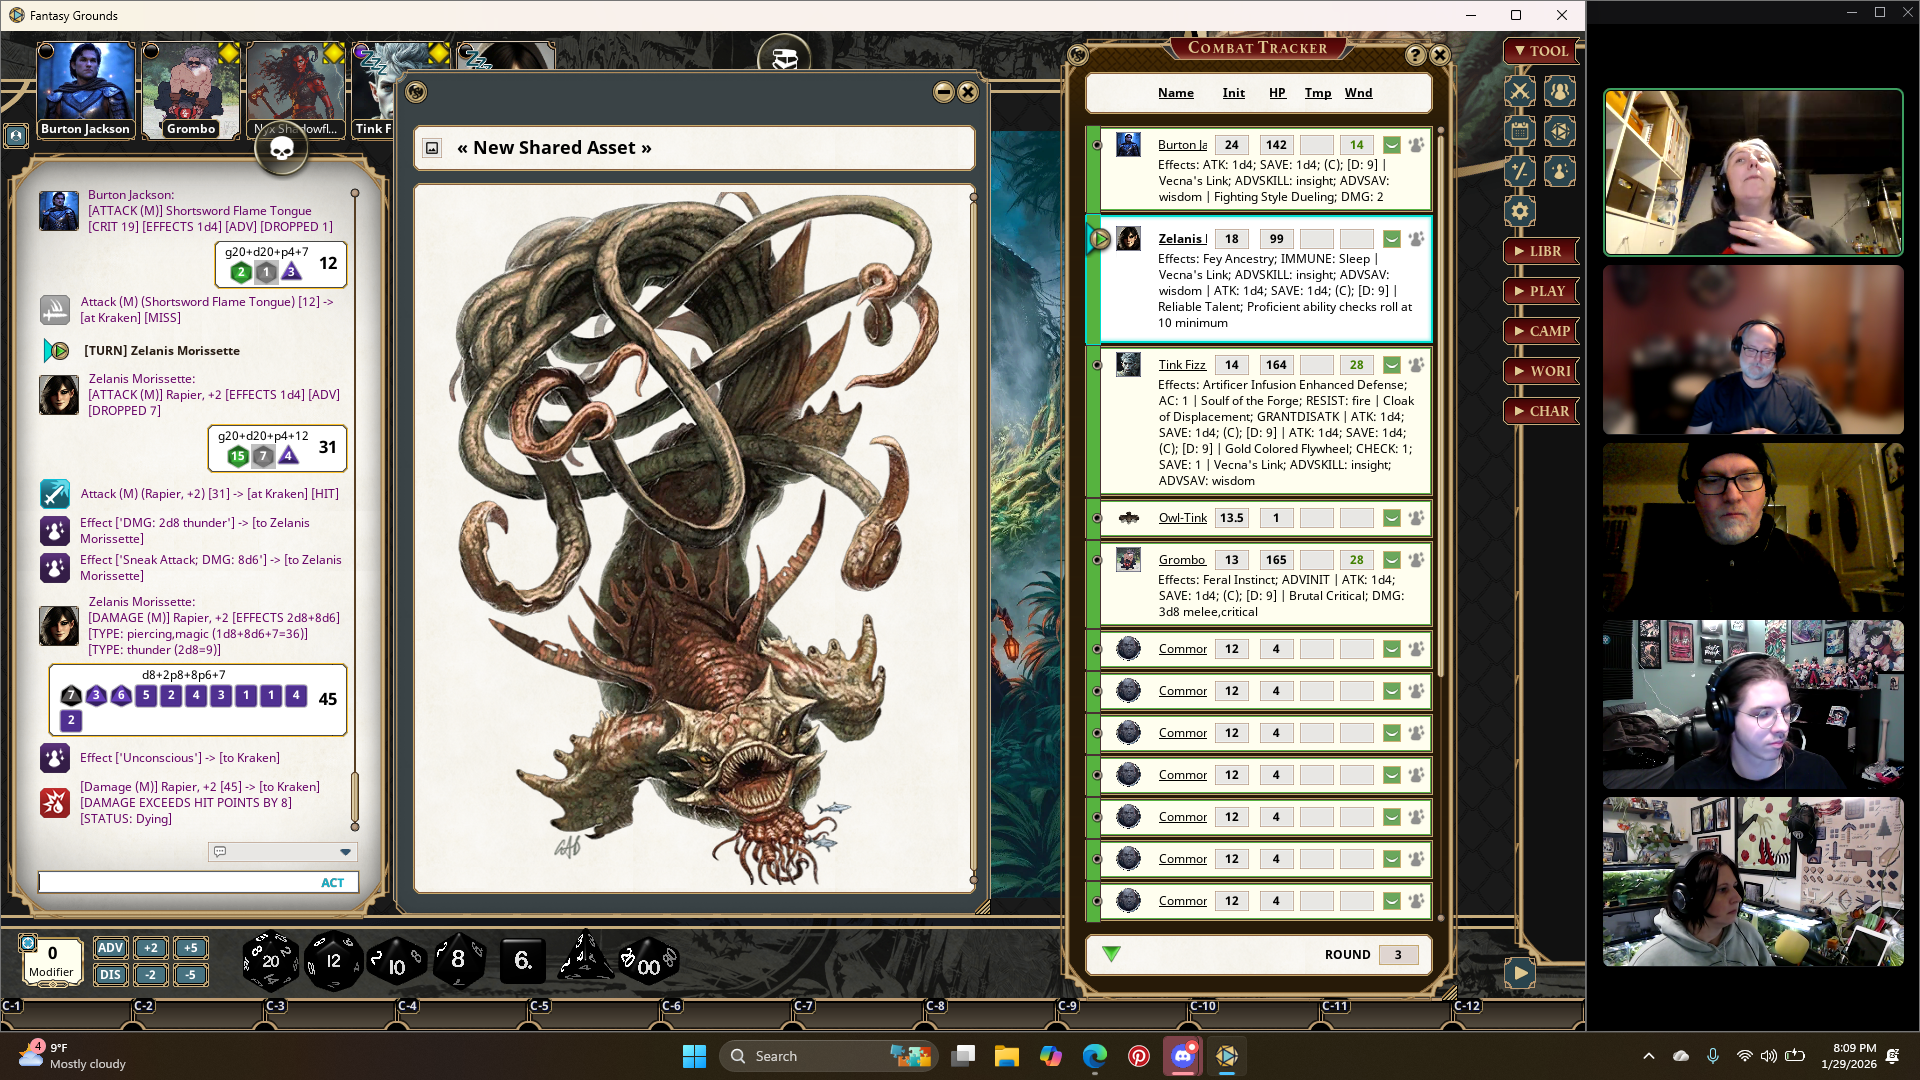Open Grombo's combat tracker name link
Viewport: 1920px width, 1080px height.
click(x=1181, y=560)
